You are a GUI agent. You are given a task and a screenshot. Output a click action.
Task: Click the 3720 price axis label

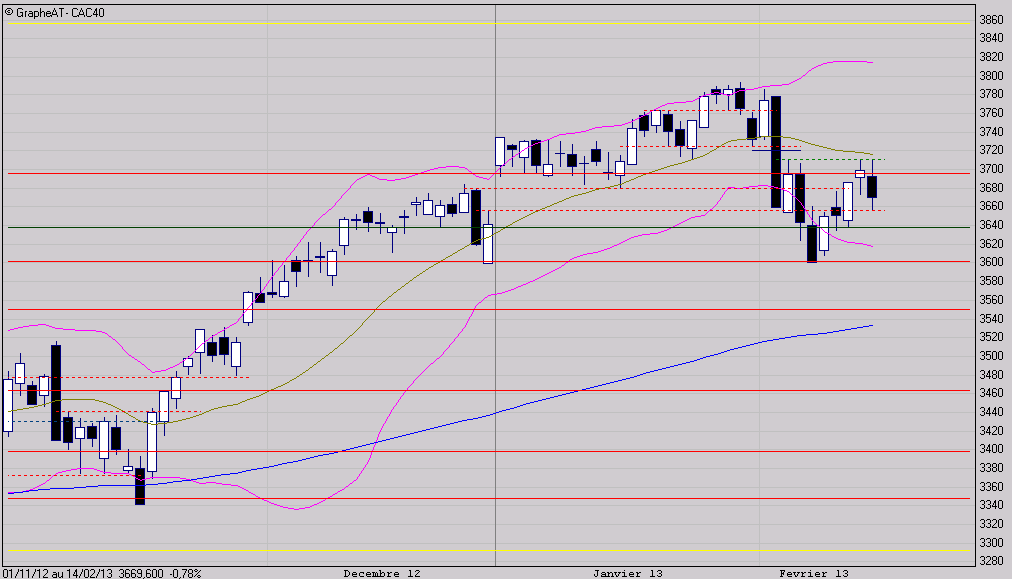click(991, 150)
